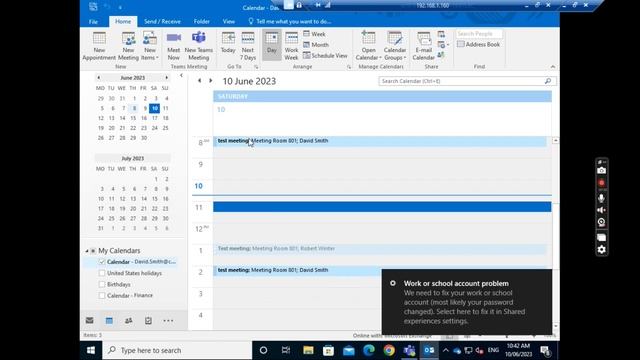Go to next day with forward arrow
Image resolution: width=640 pixels, height=360 pixels.
click(211, 81)
